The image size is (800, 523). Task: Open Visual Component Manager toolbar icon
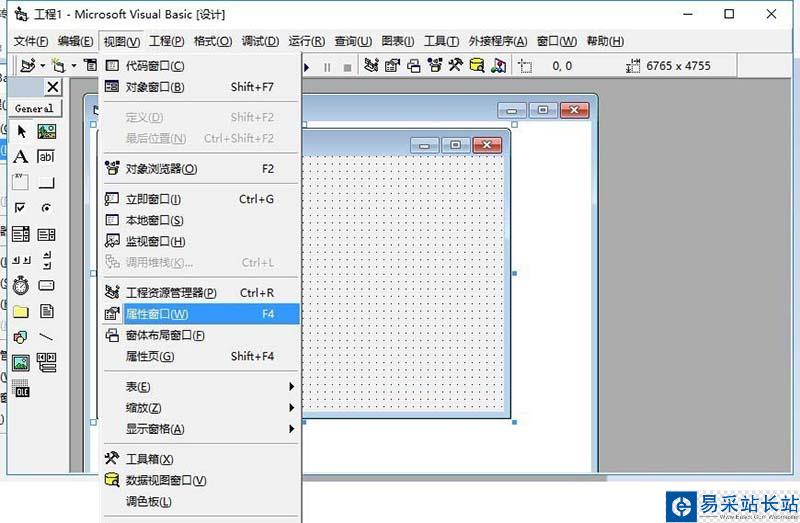tap(499, 65)
